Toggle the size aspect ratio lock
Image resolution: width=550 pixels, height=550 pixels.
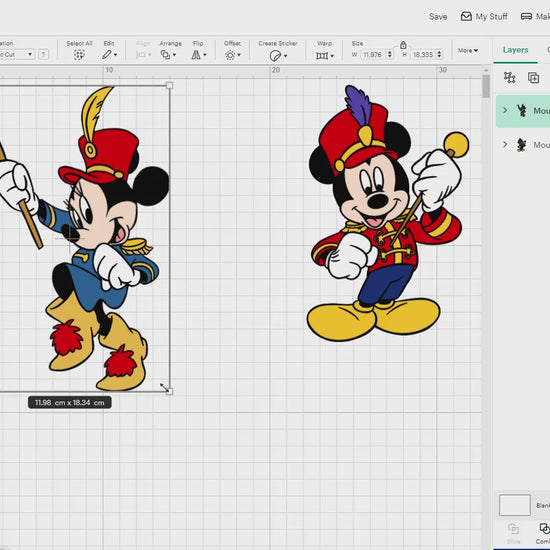click(403, 45)
